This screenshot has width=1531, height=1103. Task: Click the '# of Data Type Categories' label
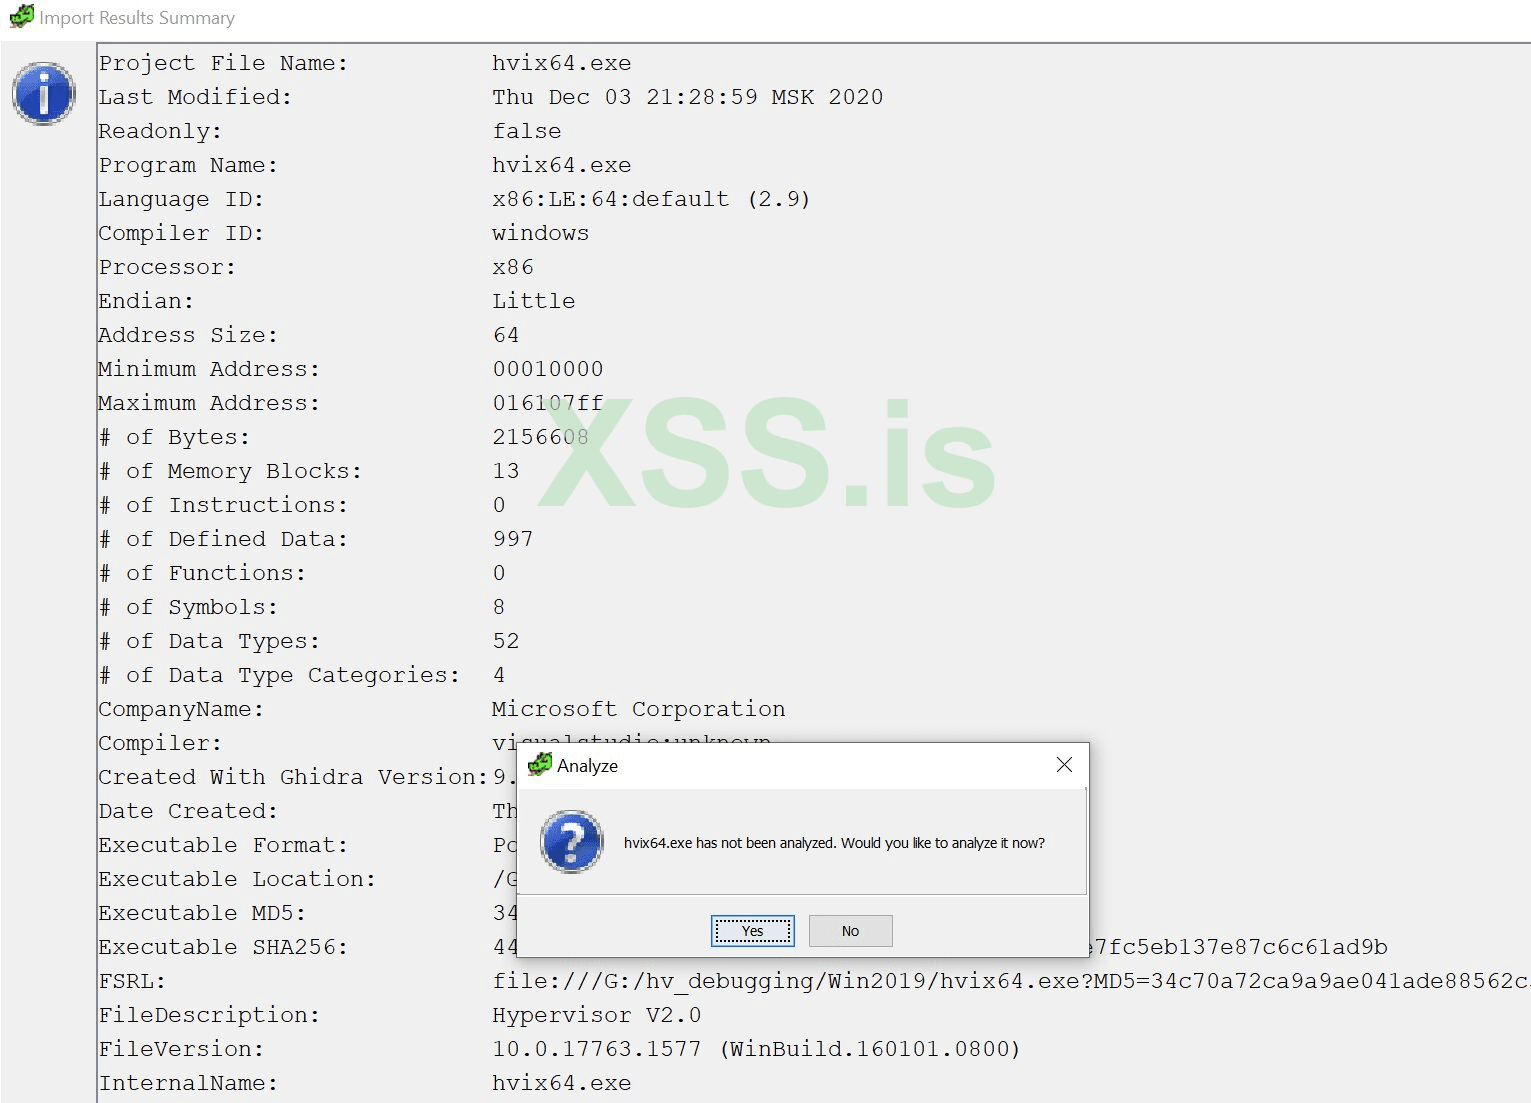(x=279, y=675)
